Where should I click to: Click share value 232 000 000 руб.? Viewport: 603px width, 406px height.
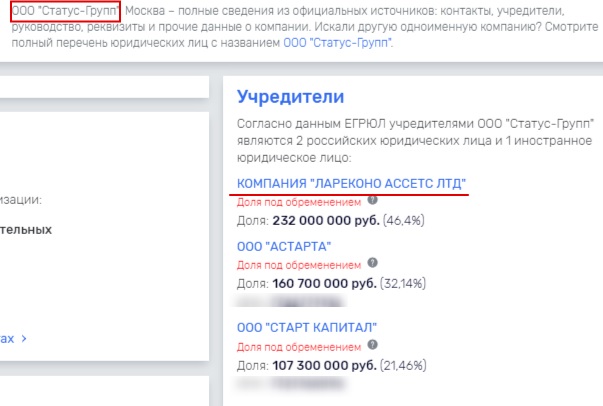coord(326,221)
